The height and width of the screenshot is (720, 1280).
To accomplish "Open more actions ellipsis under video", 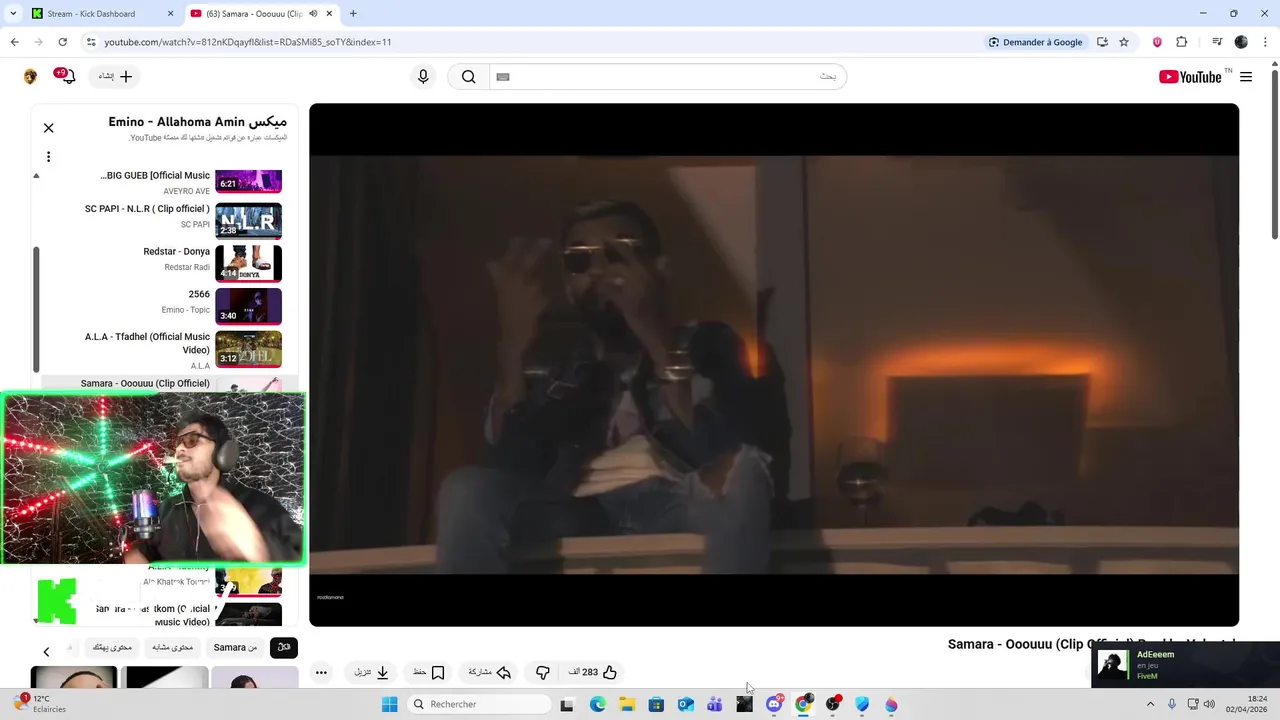I will coord(321,672).
